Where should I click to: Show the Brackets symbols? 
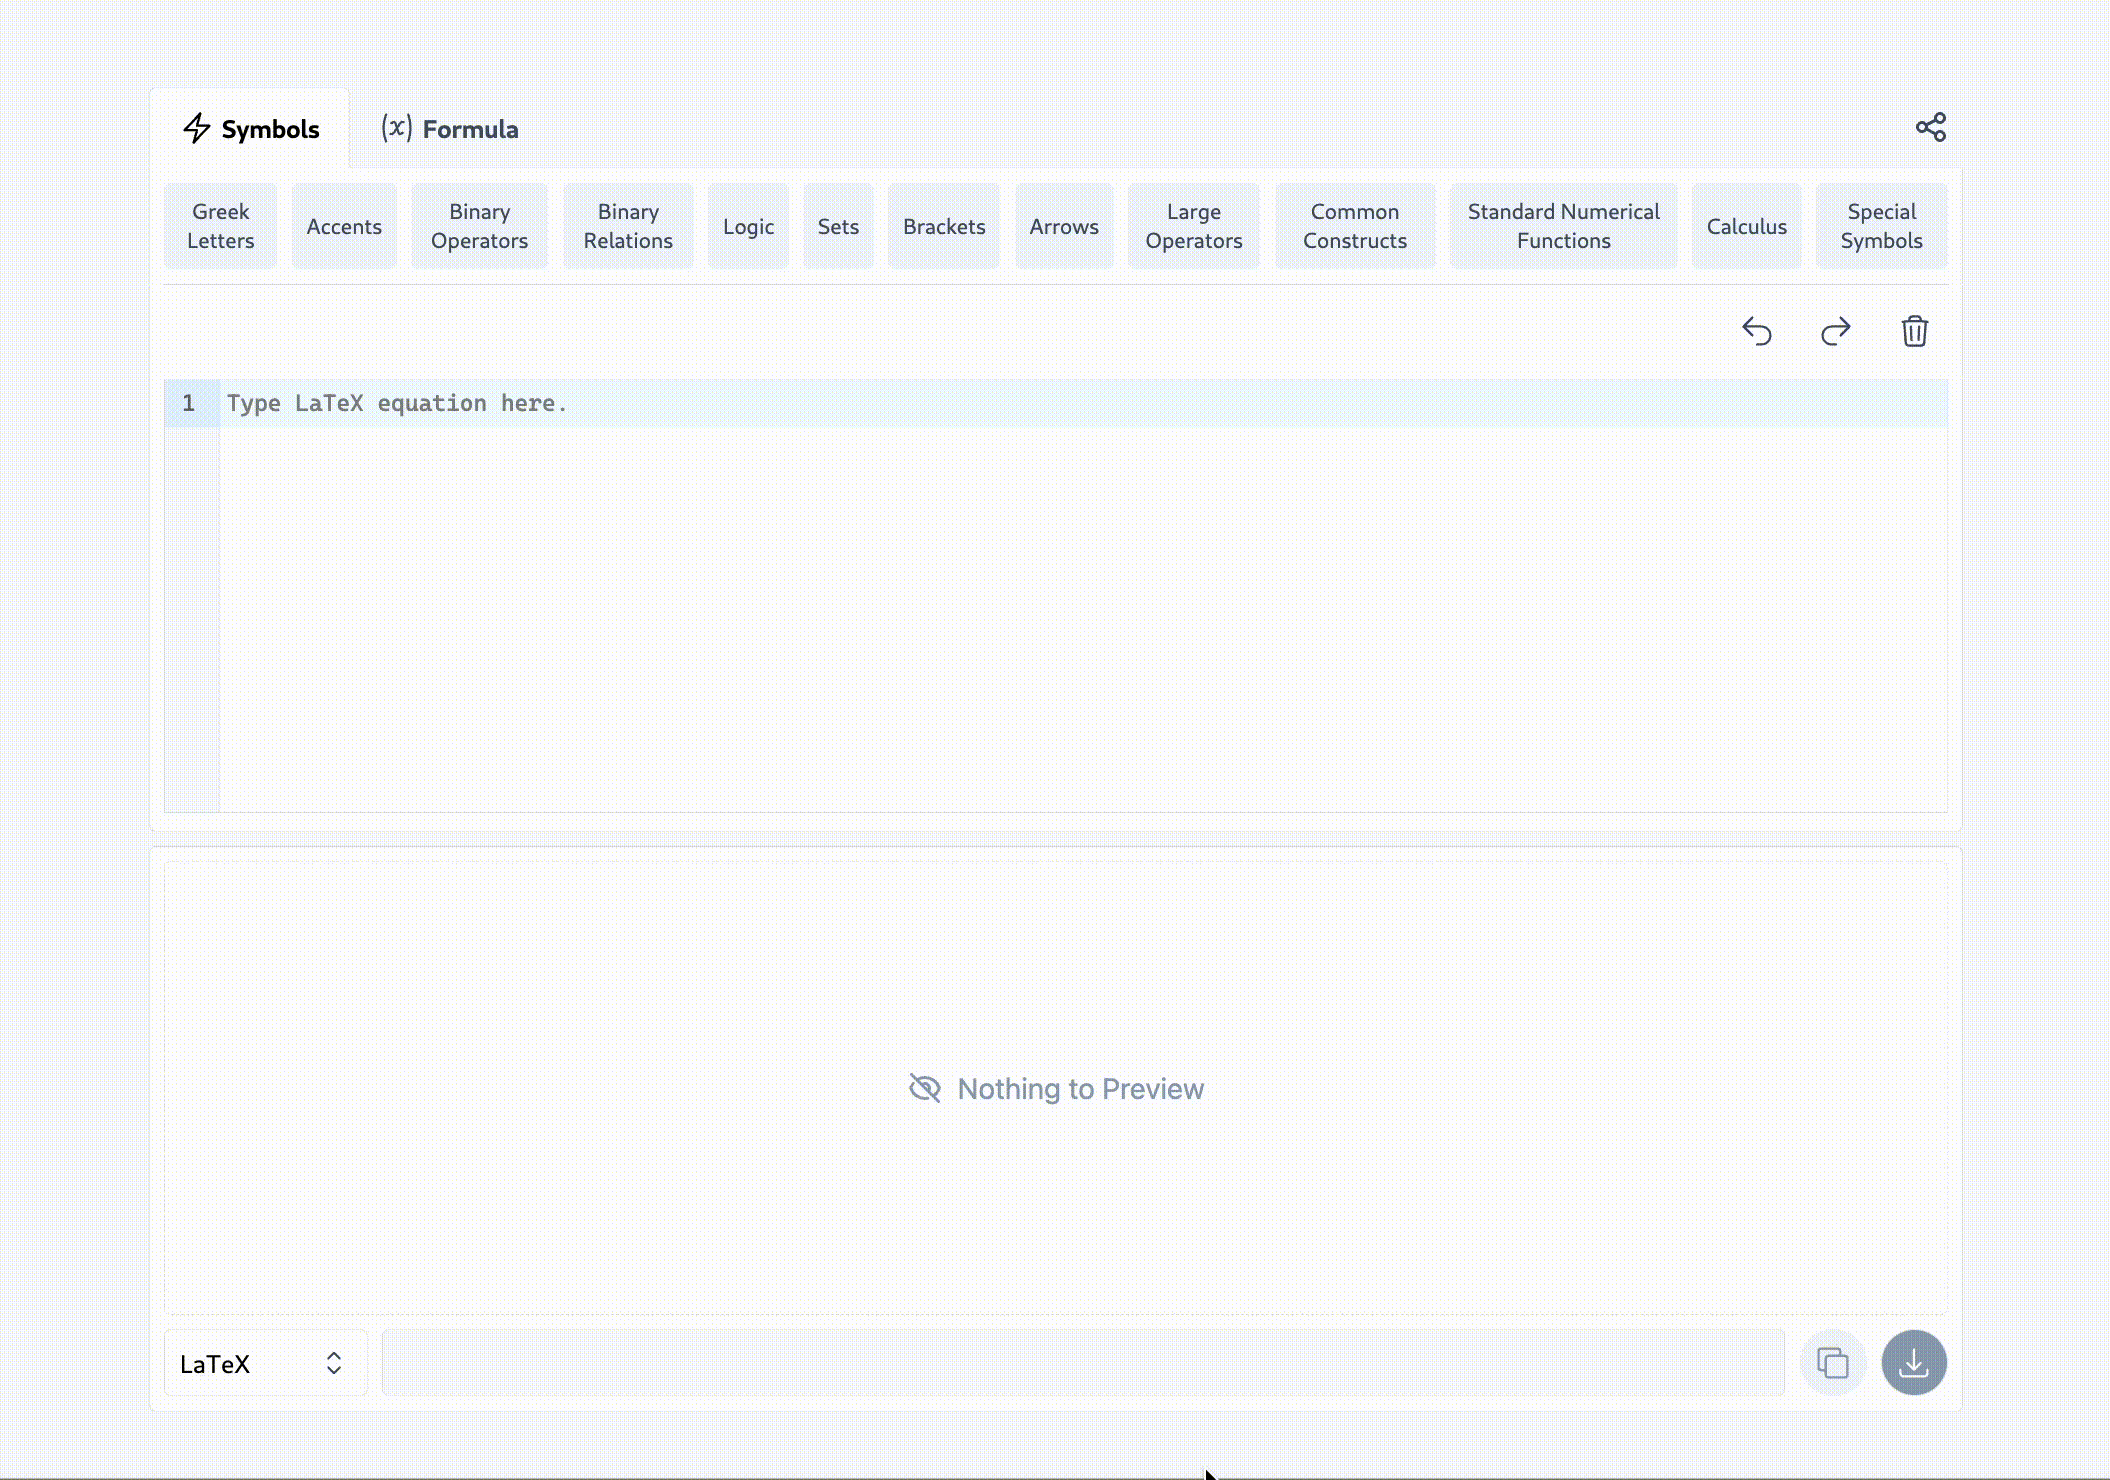[x=944, y=226]
